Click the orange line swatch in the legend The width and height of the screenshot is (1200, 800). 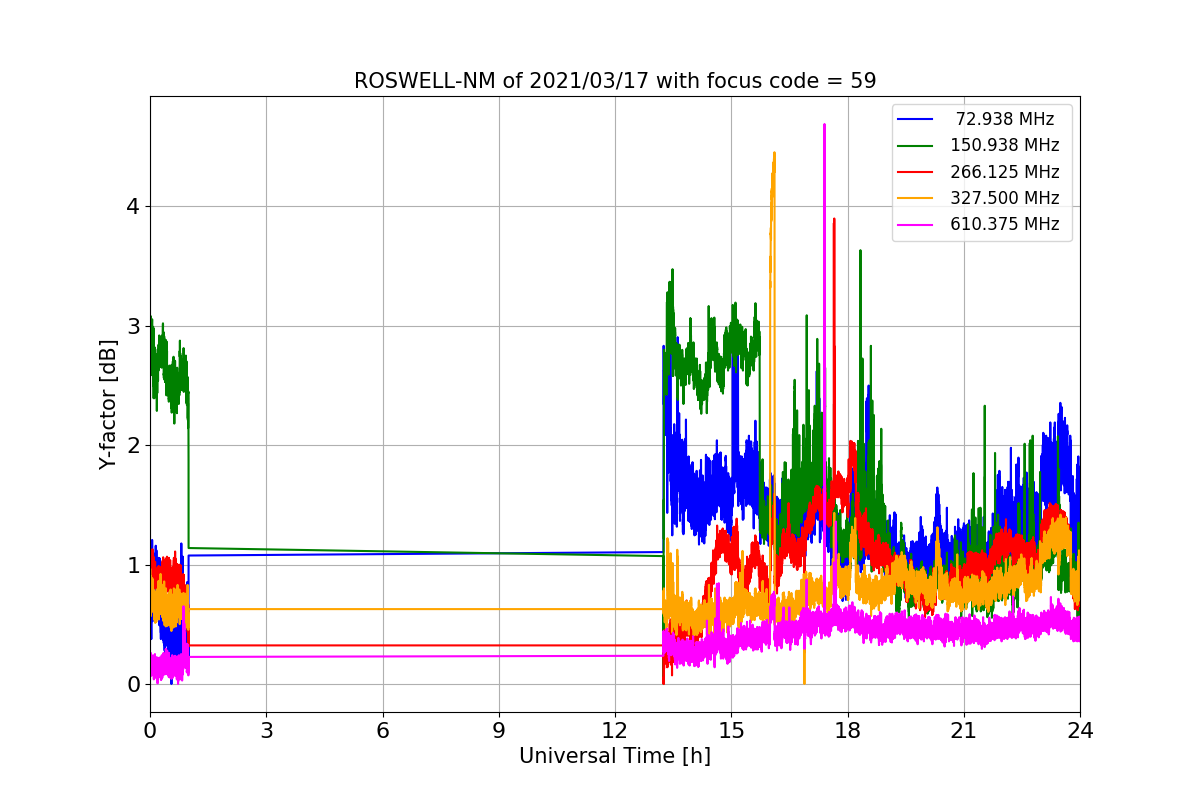pos(915,198)
